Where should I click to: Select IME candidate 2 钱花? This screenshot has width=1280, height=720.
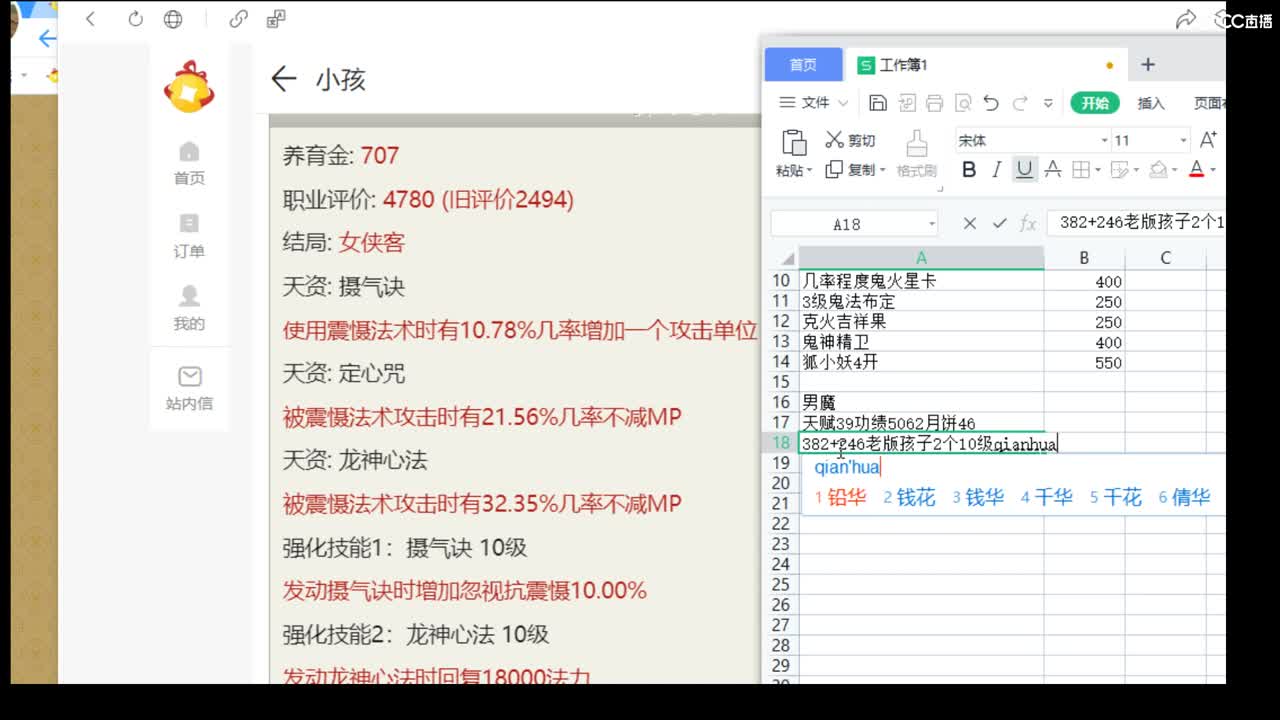click(909, 497)
